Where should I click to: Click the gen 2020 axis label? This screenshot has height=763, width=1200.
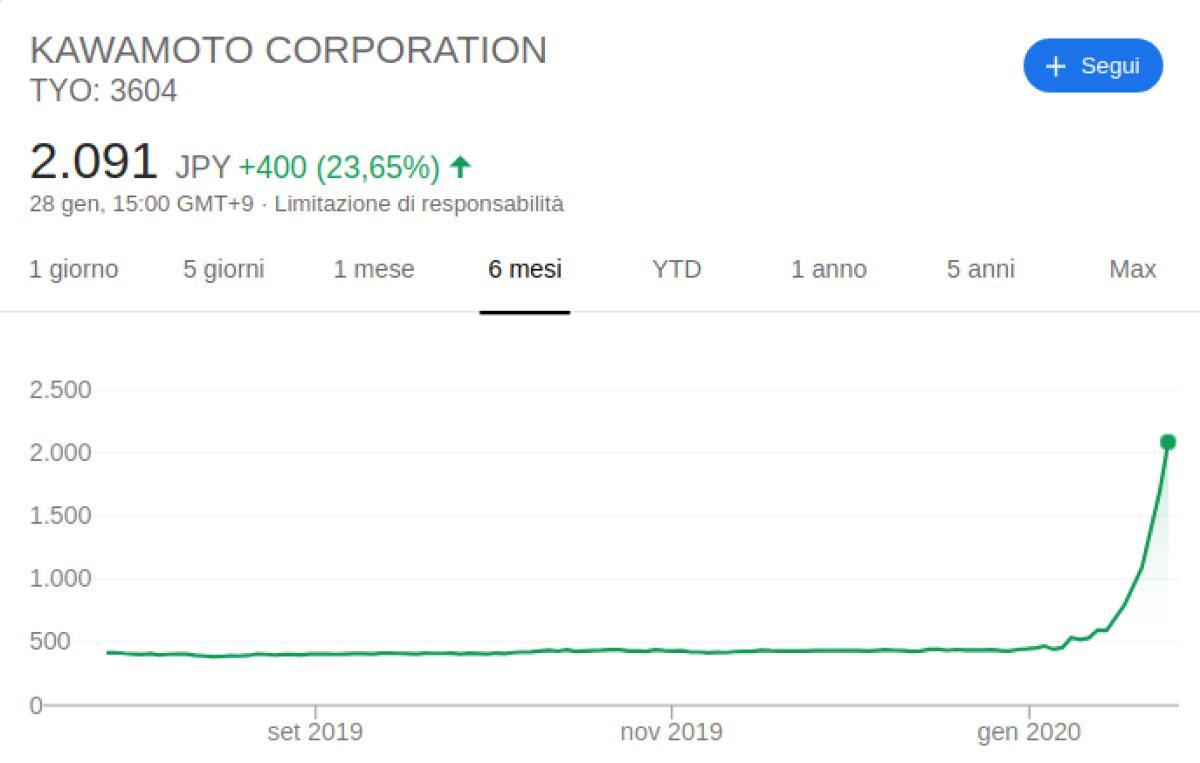coord(1029,733)
